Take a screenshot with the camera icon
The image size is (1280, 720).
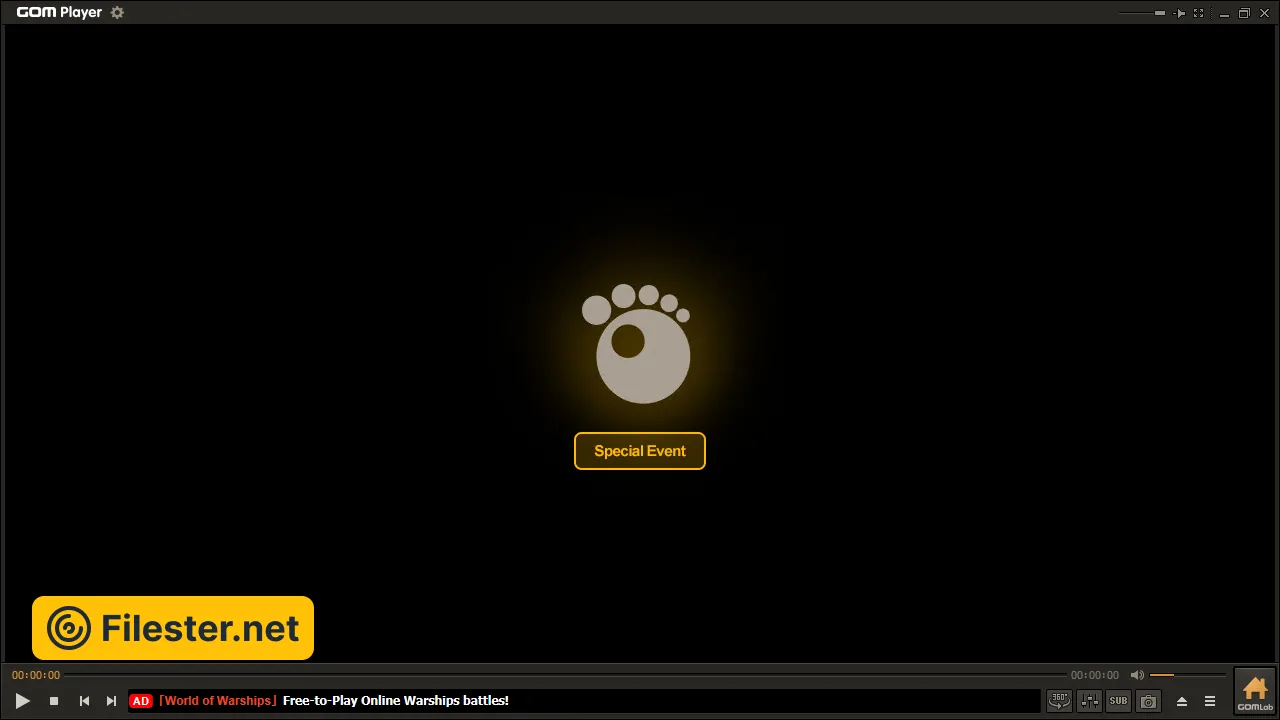(1148, 701)
